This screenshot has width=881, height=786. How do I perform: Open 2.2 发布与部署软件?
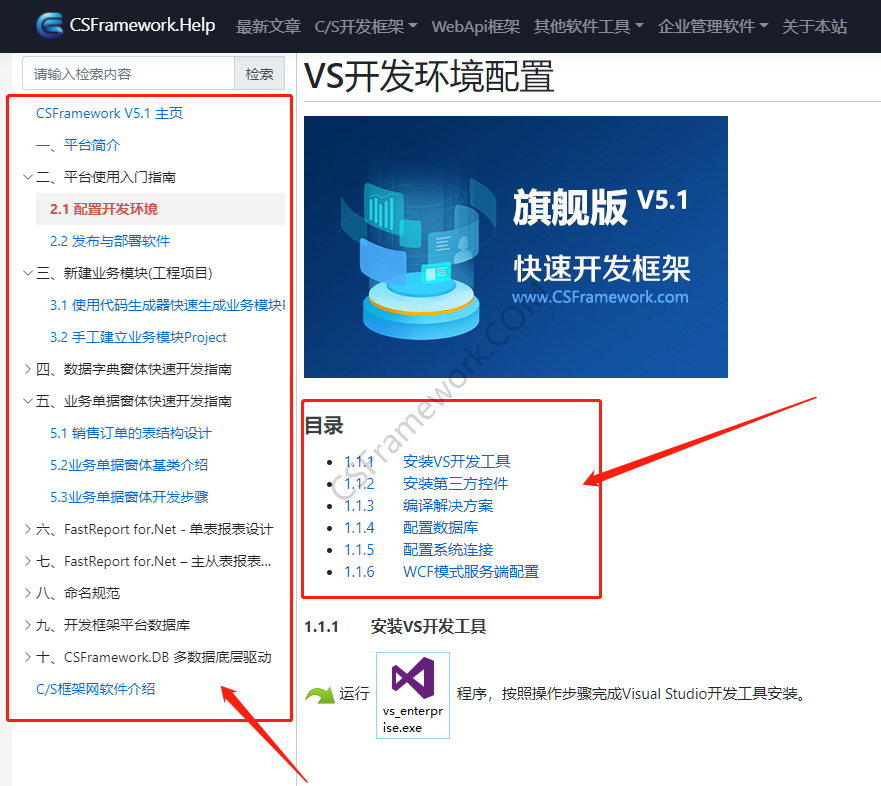point(110,241)
